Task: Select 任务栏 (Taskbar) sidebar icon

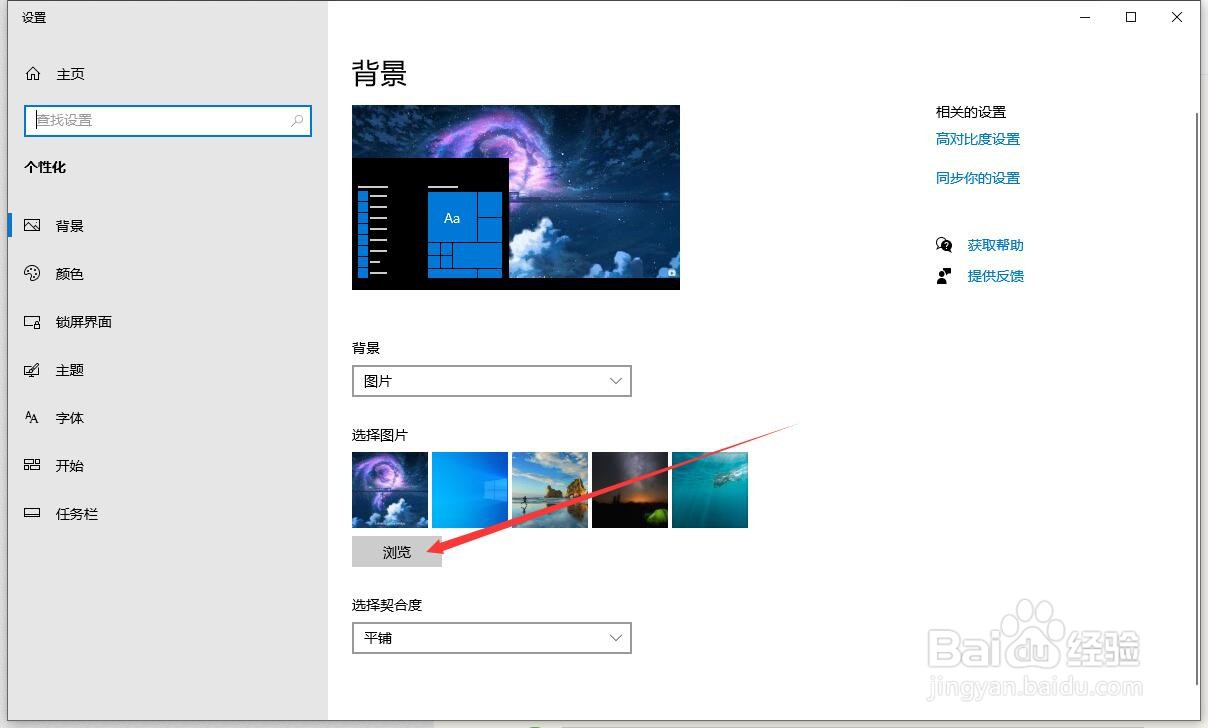Action: pyautogui.click(x=32, y=513)
